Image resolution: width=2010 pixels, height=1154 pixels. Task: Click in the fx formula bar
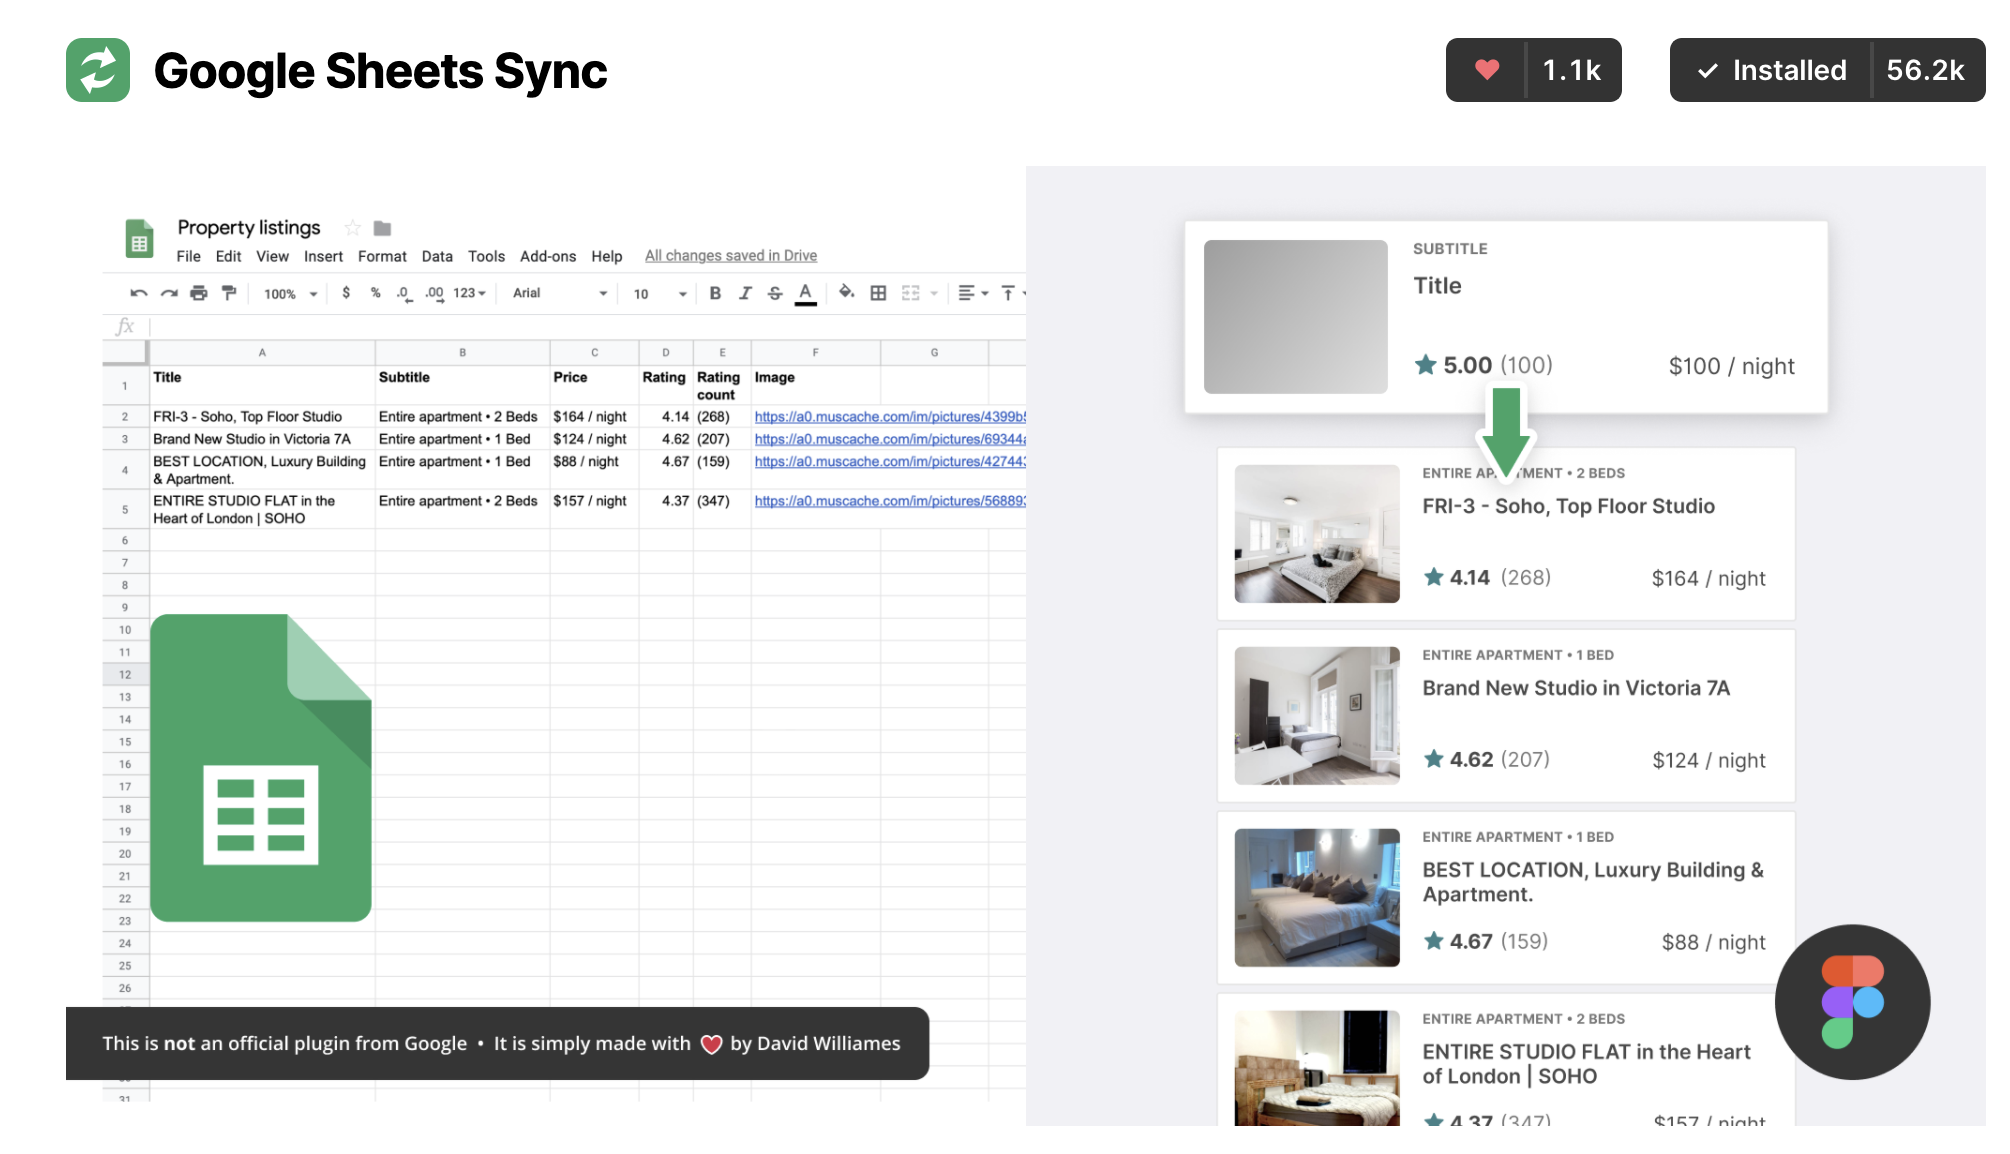pos(588,327)
